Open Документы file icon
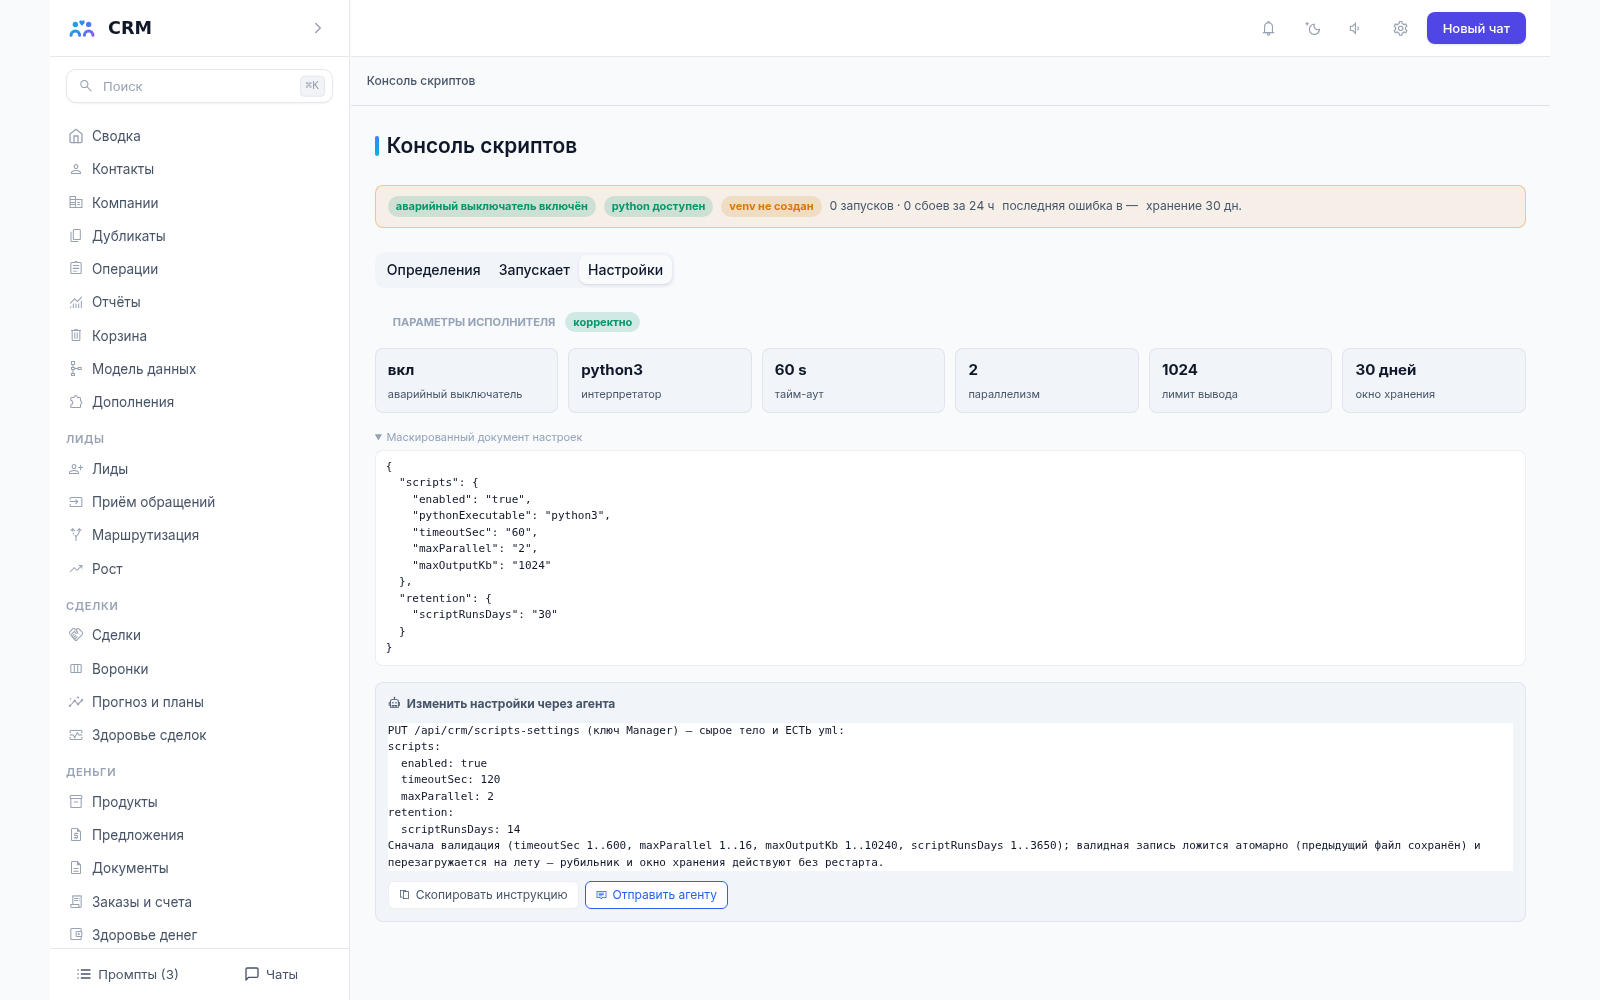Viewport: 1600px width, 1000px height. coord(76,868)
